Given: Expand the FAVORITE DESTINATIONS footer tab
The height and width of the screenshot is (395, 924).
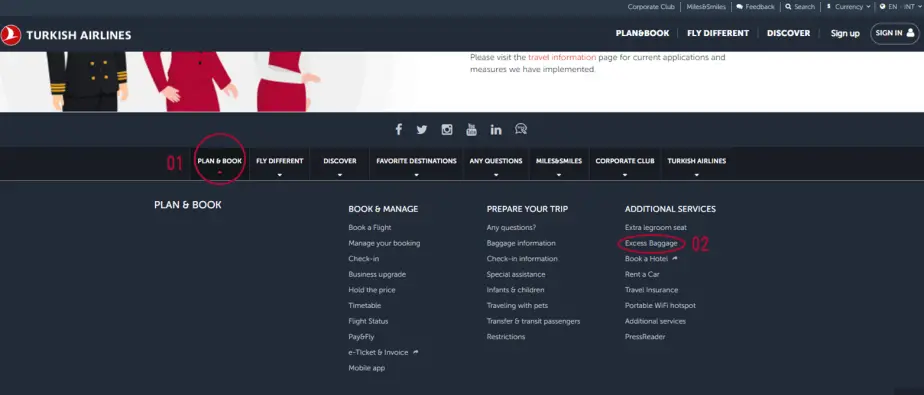Looking at the screenshot, I should [416, 164].
